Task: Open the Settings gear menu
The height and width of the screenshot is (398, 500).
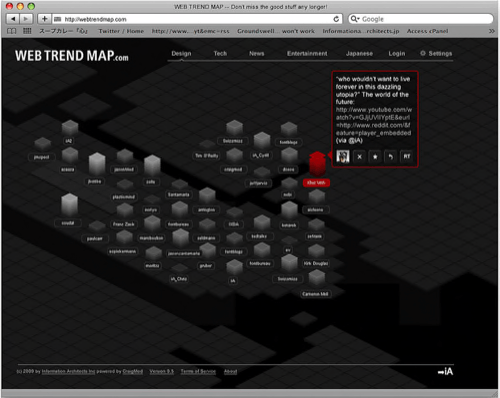Action: tap(436, 53)
